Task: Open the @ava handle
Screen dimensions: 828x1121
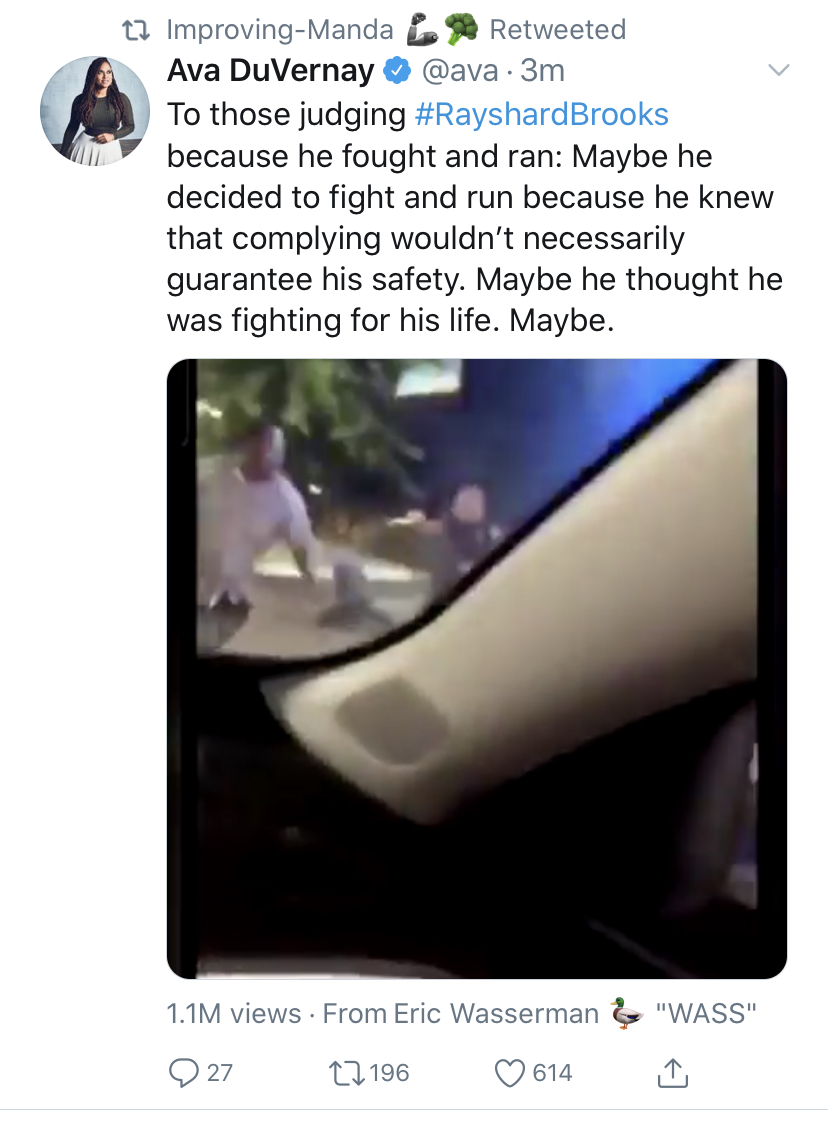Action: coord(460,70)
